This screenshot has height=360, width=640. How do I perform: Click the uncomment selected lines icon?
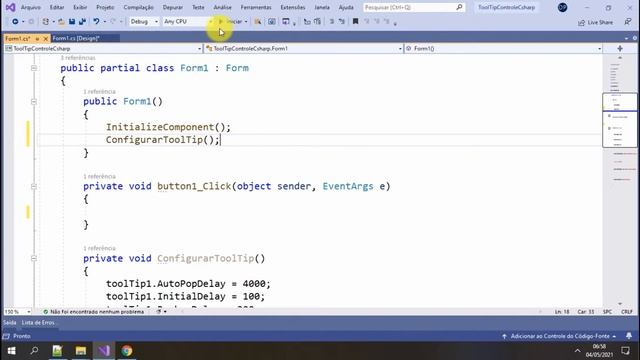coord(342,22)
